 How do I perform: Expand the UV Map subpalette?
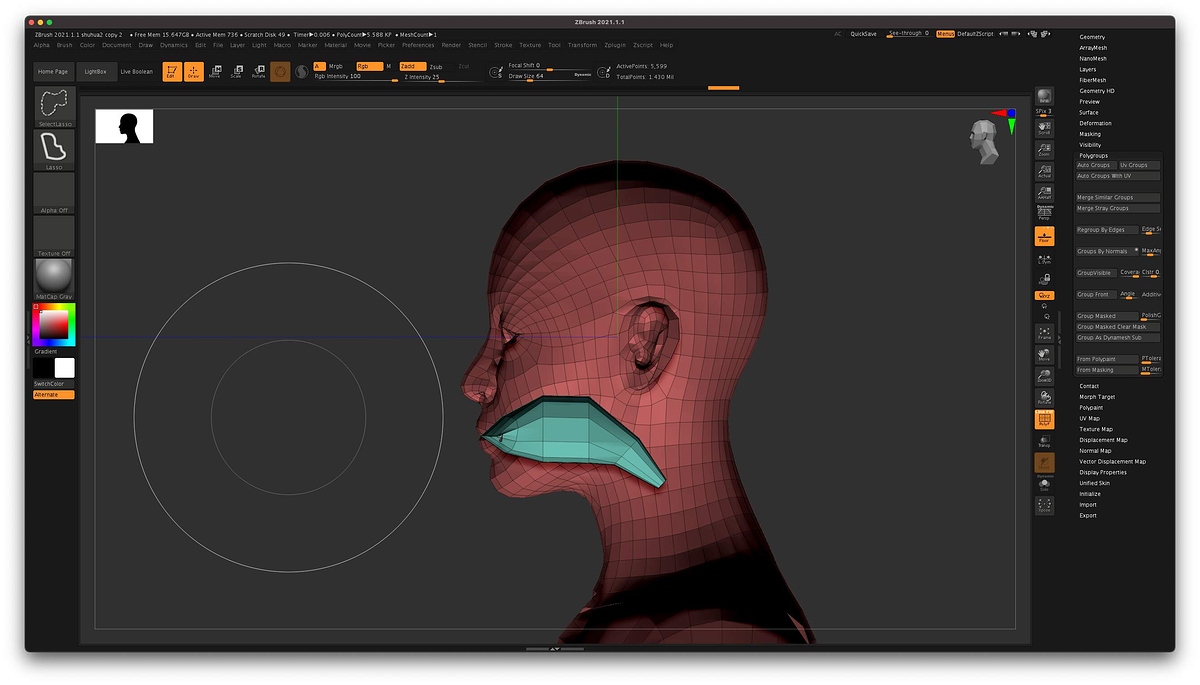click(1089, 418)
